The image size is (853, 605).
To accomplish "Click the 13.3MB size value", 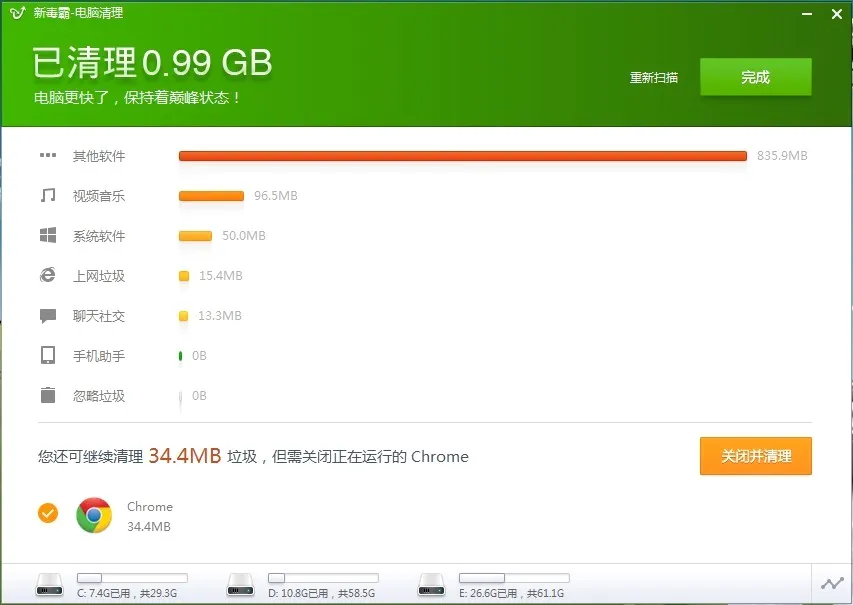I will (220, 316).
